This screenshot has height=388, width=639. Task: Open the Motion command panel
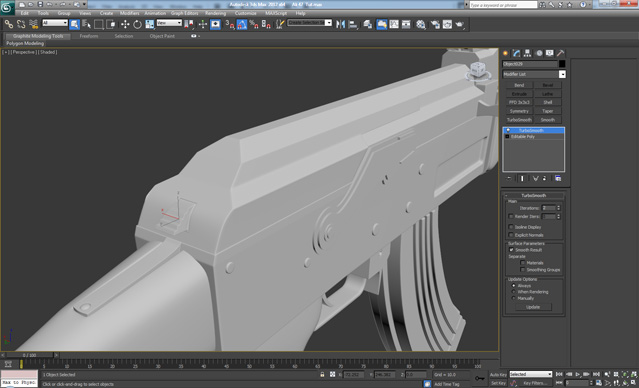click(x=539, y=53)
